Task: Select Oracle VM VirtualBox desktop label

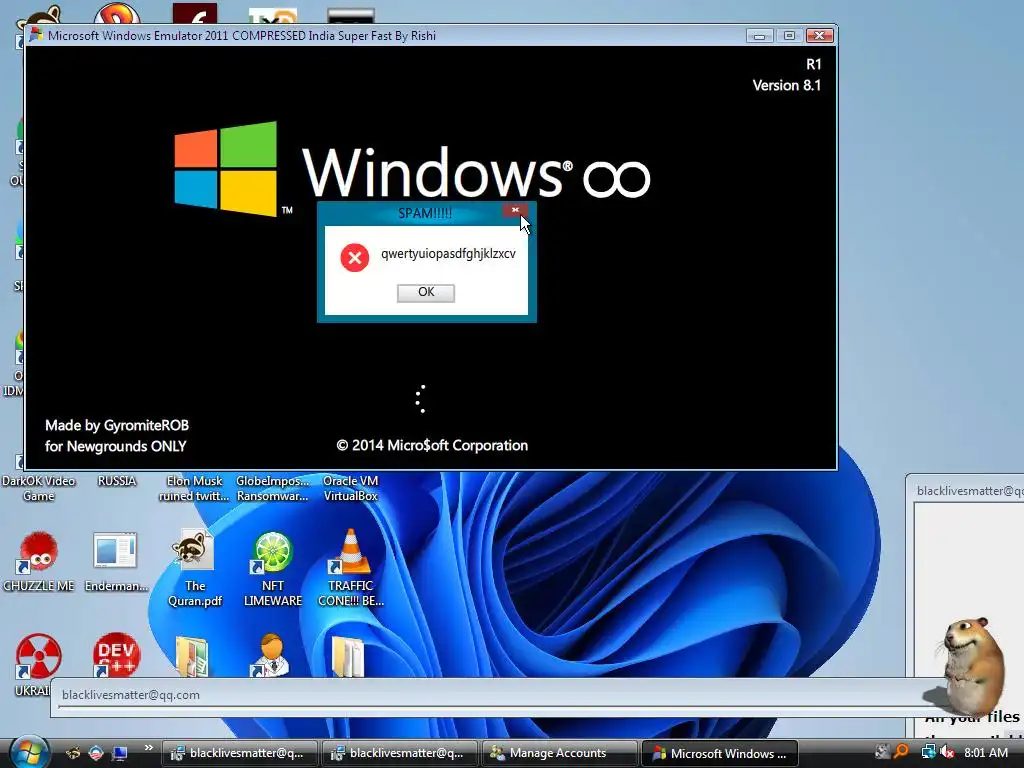Action: point(351,488)
